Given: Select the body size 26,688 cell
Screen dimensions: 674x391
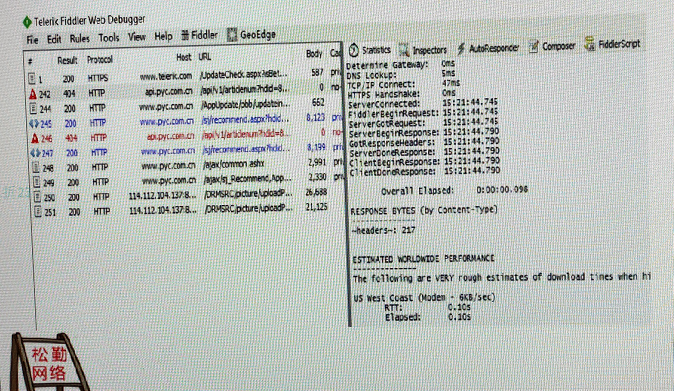Looking at the screenshot, I should (316, 192).
